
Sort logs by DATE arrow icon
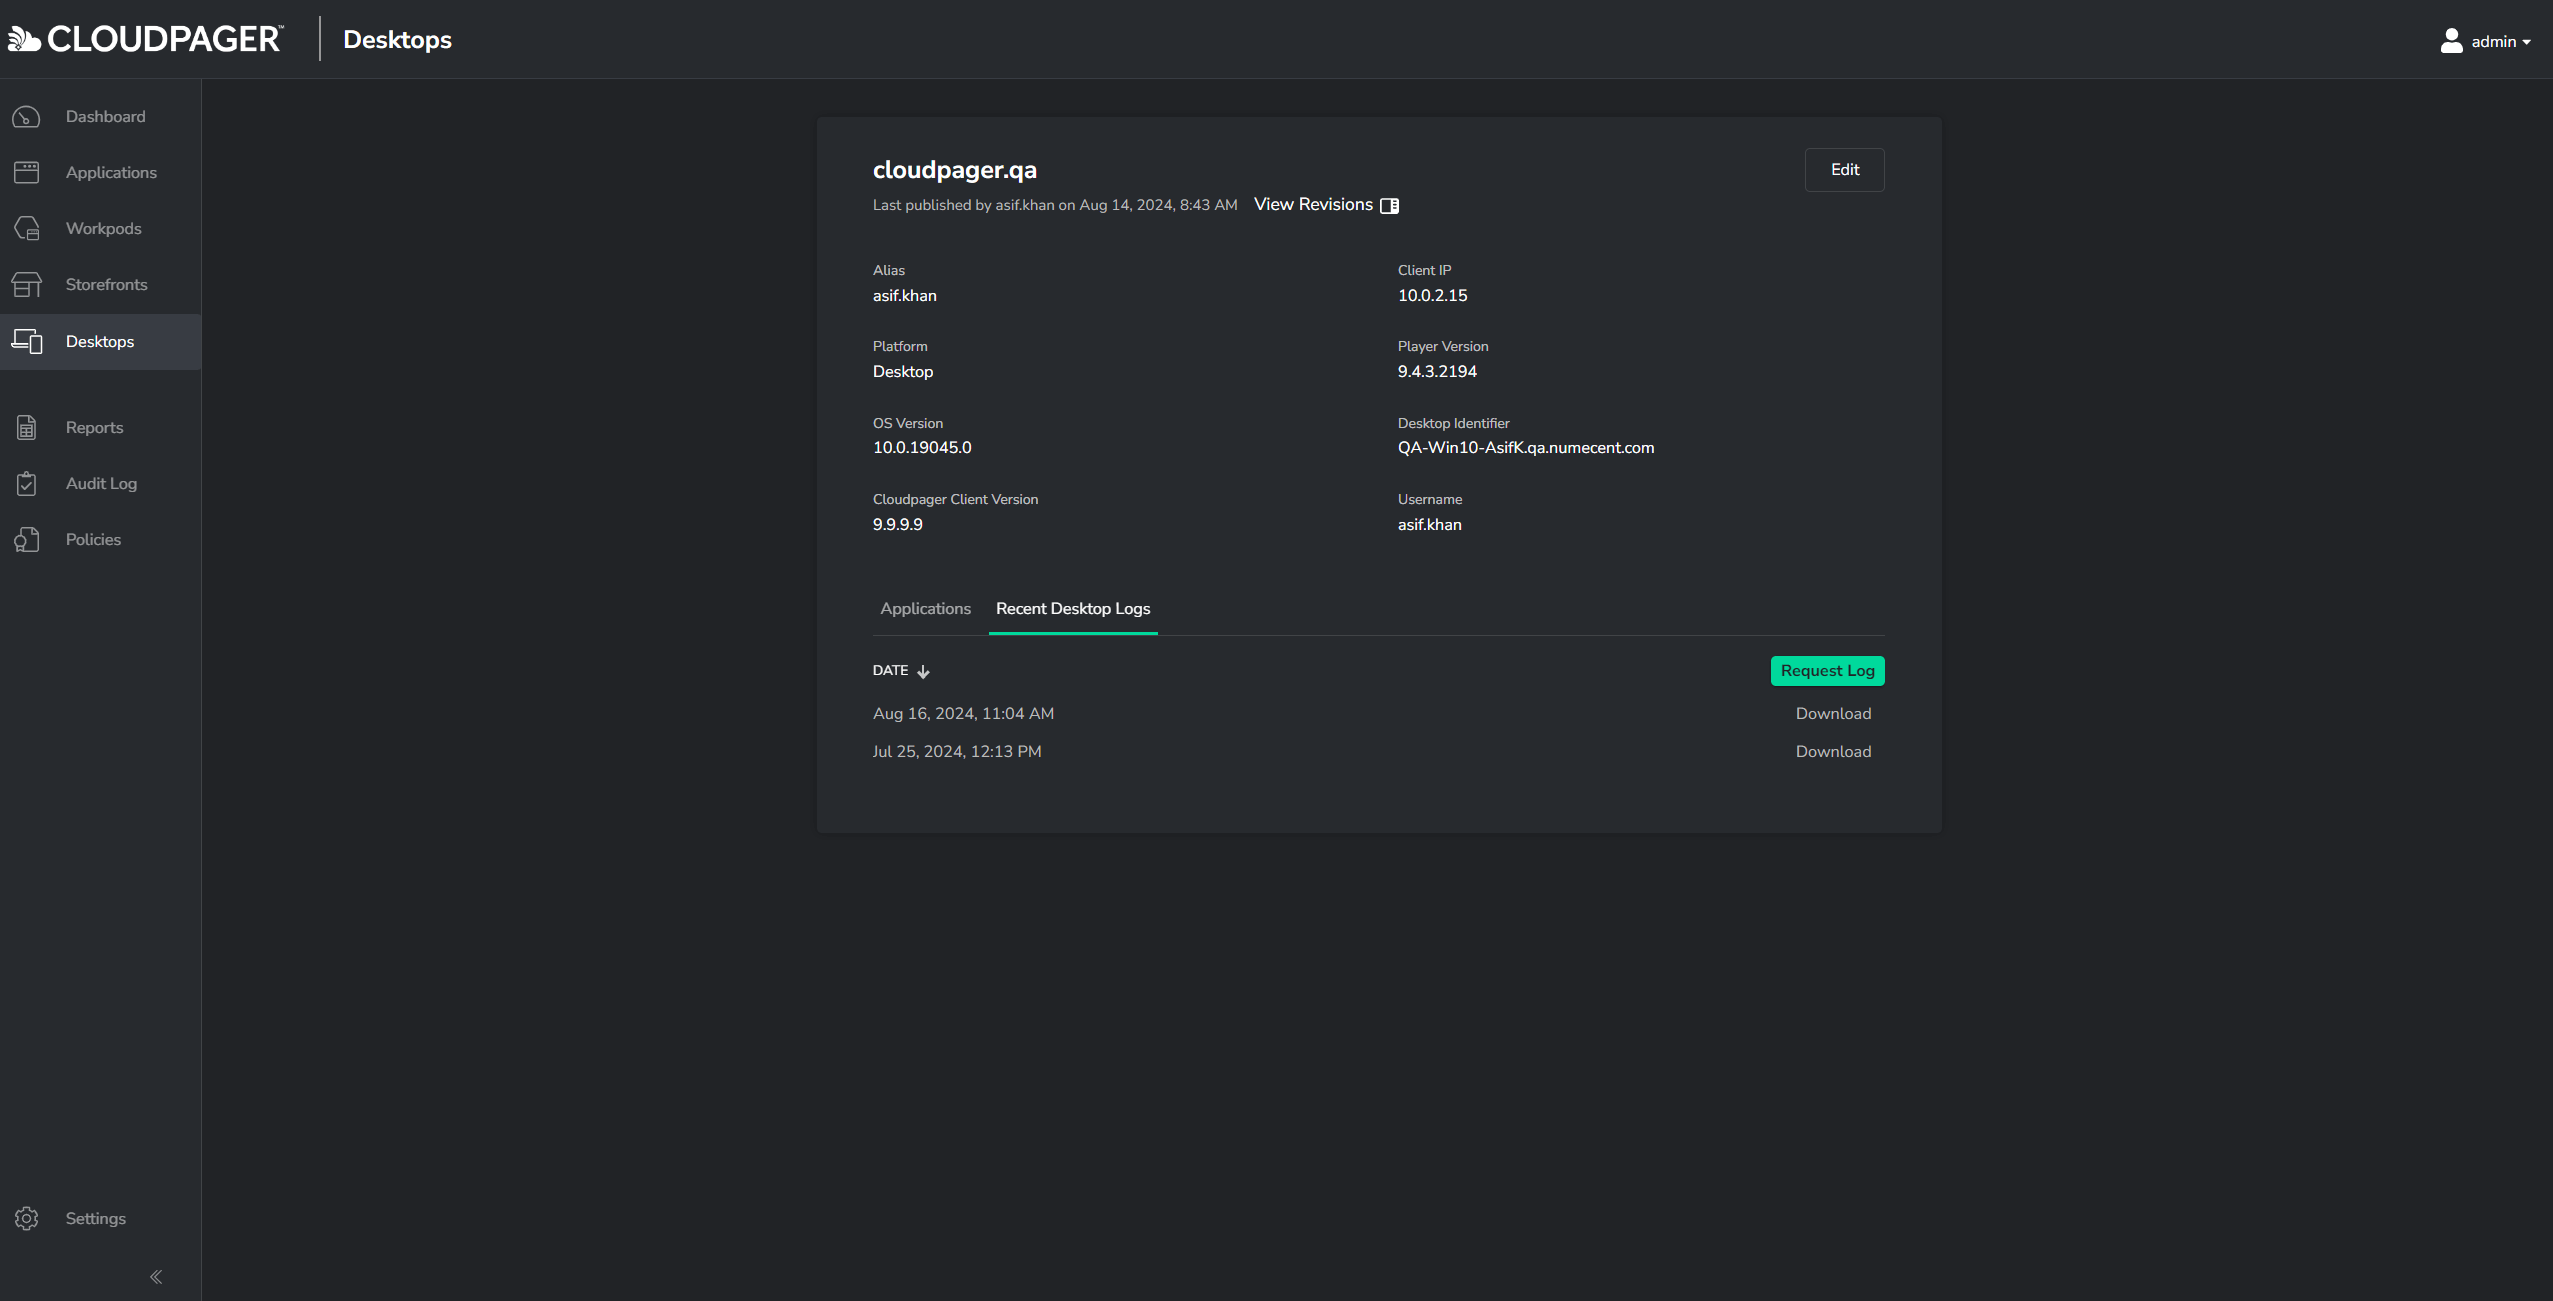point(923,672)
